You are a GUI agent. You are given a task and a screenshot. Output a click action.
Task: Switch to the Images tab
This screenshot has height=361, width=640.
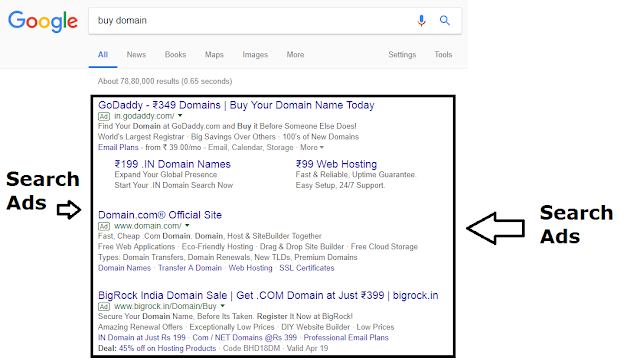(255, 55)
